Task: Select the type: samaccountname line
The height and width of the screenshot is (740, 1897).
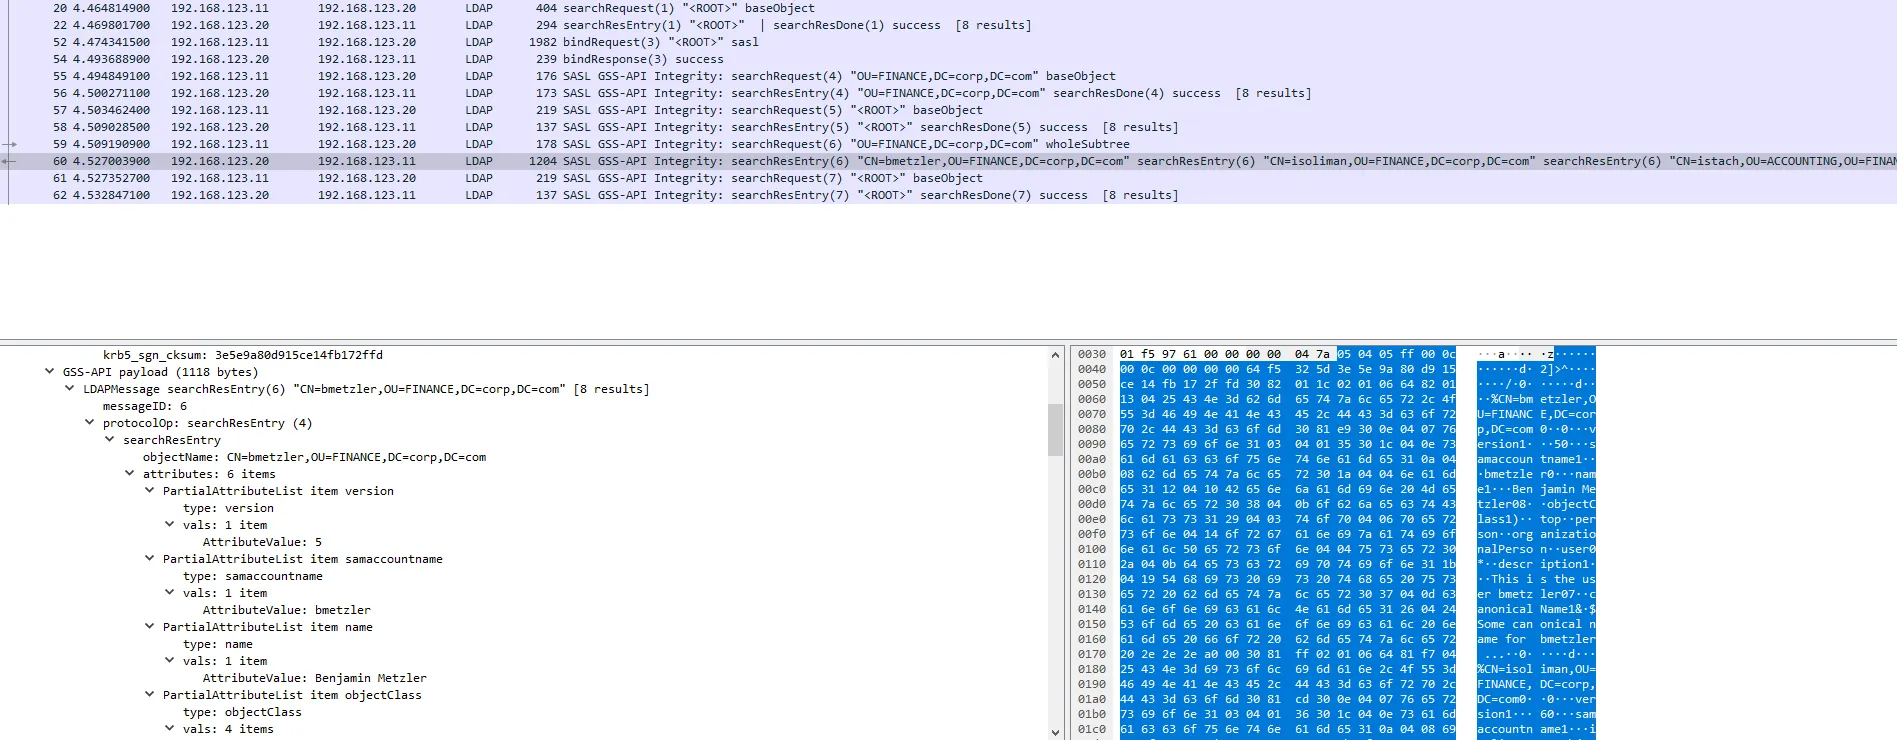Action: point(253,576)
